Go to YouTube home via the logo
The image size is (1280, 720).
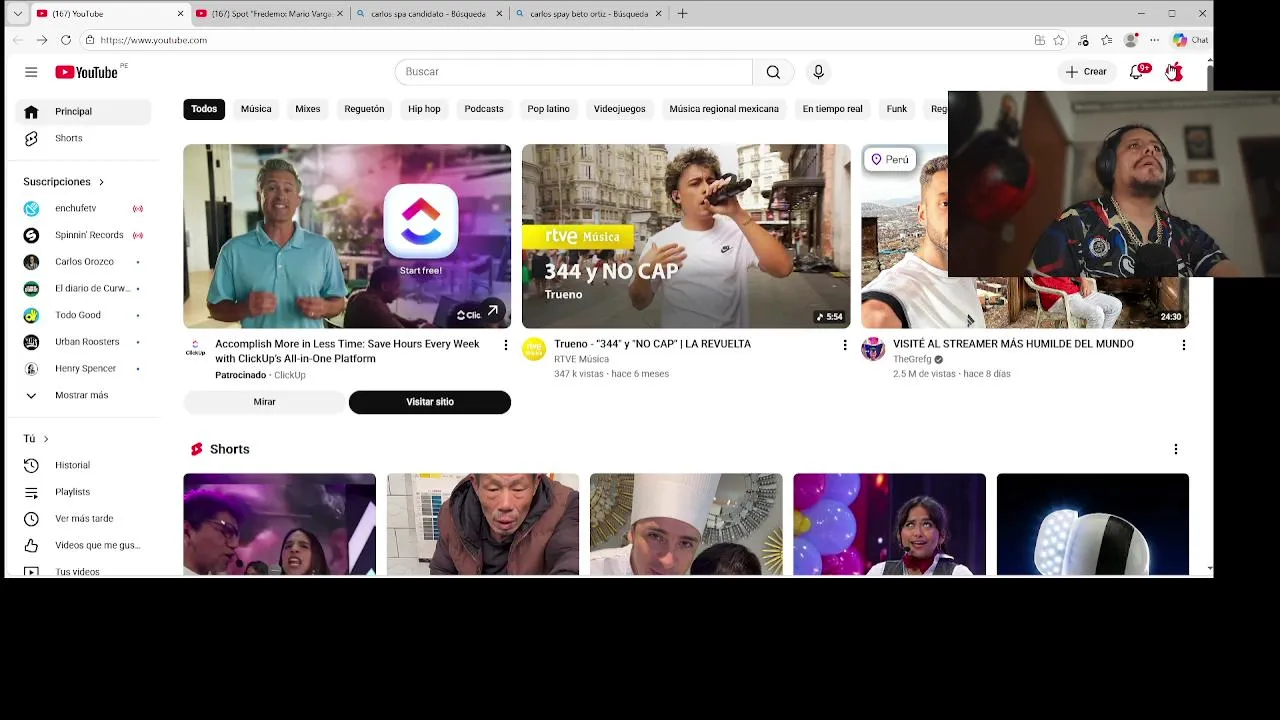click(86, 72)
